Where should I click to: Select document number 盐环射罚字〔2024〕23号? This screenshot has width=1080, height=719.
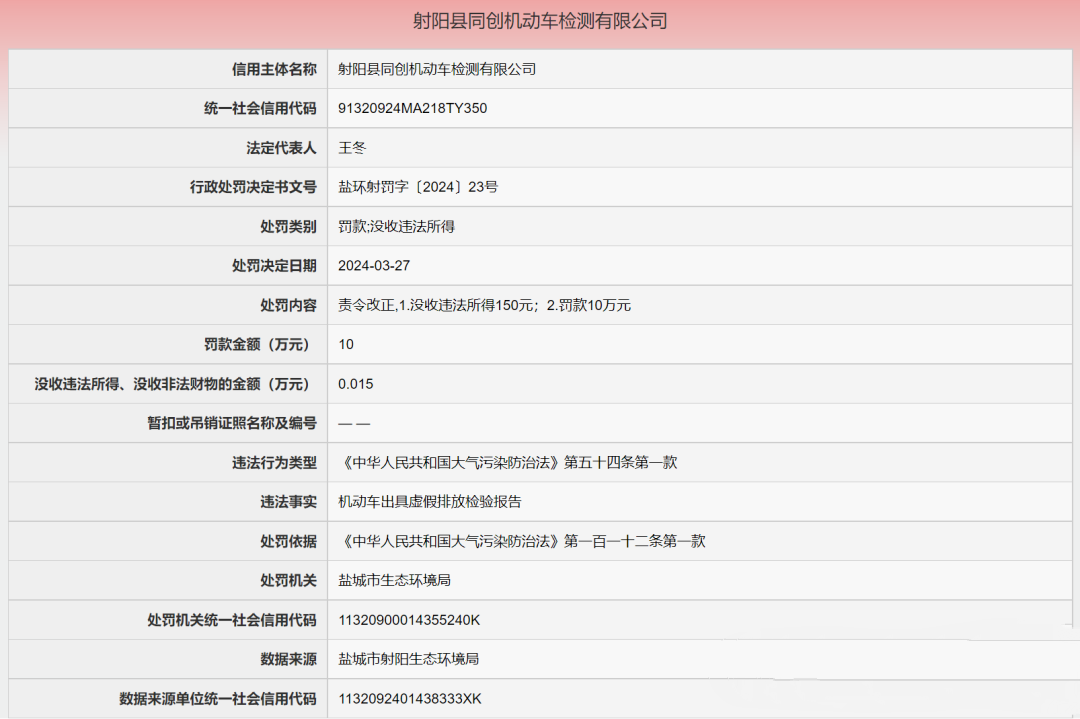pos(418,187)
